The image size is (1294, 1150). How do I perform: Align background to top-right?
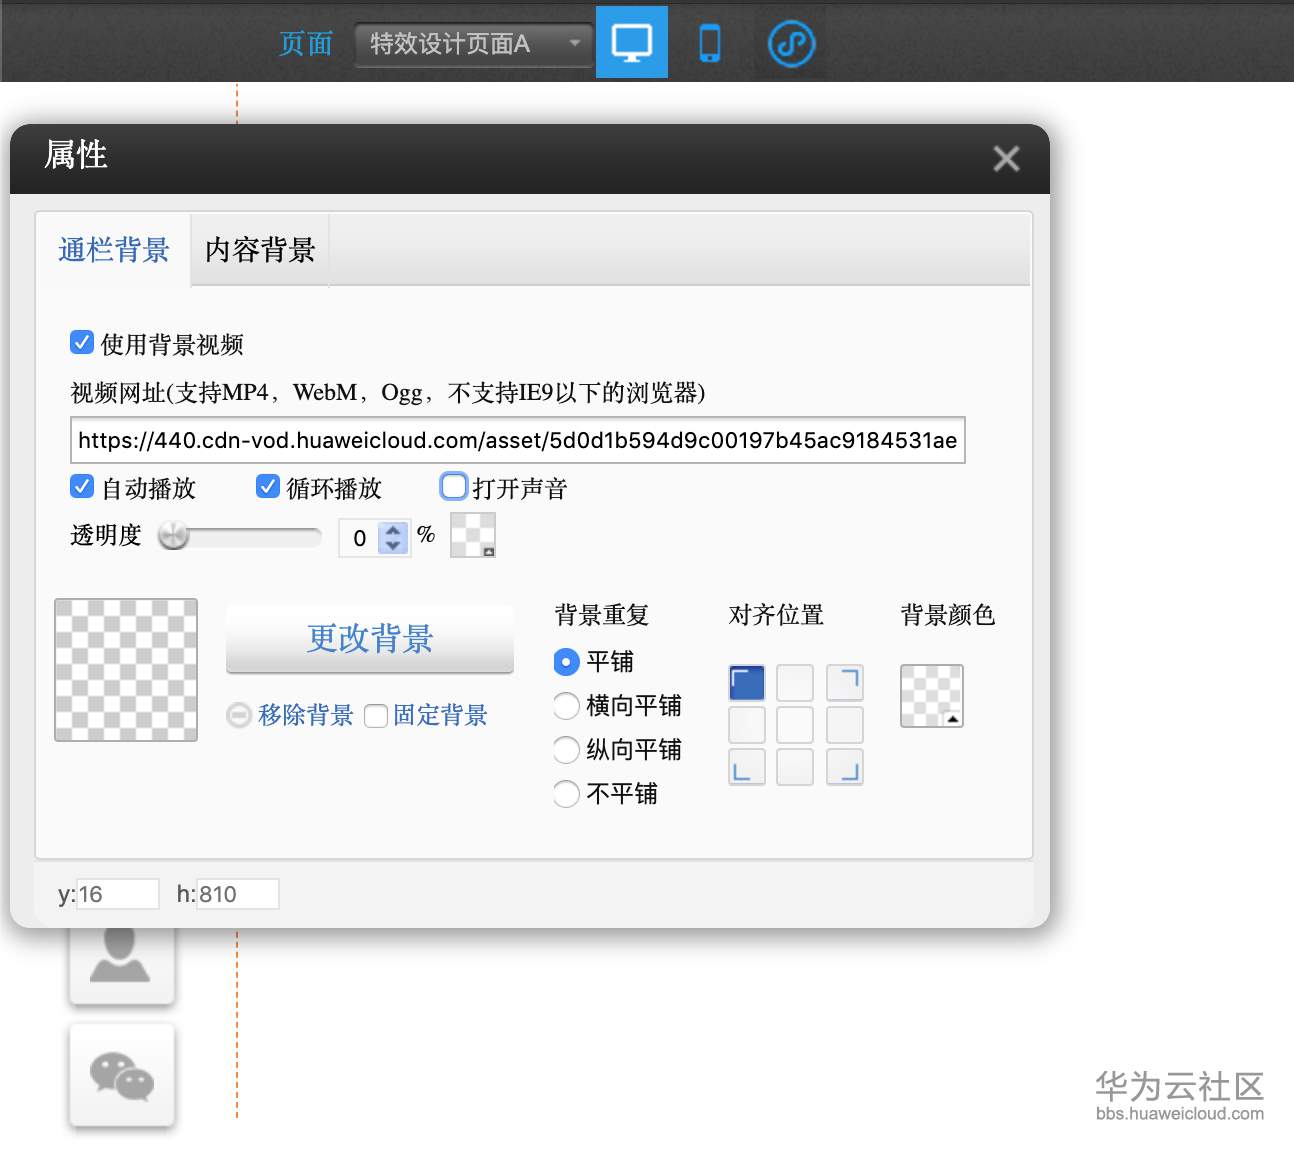point(845,683)
